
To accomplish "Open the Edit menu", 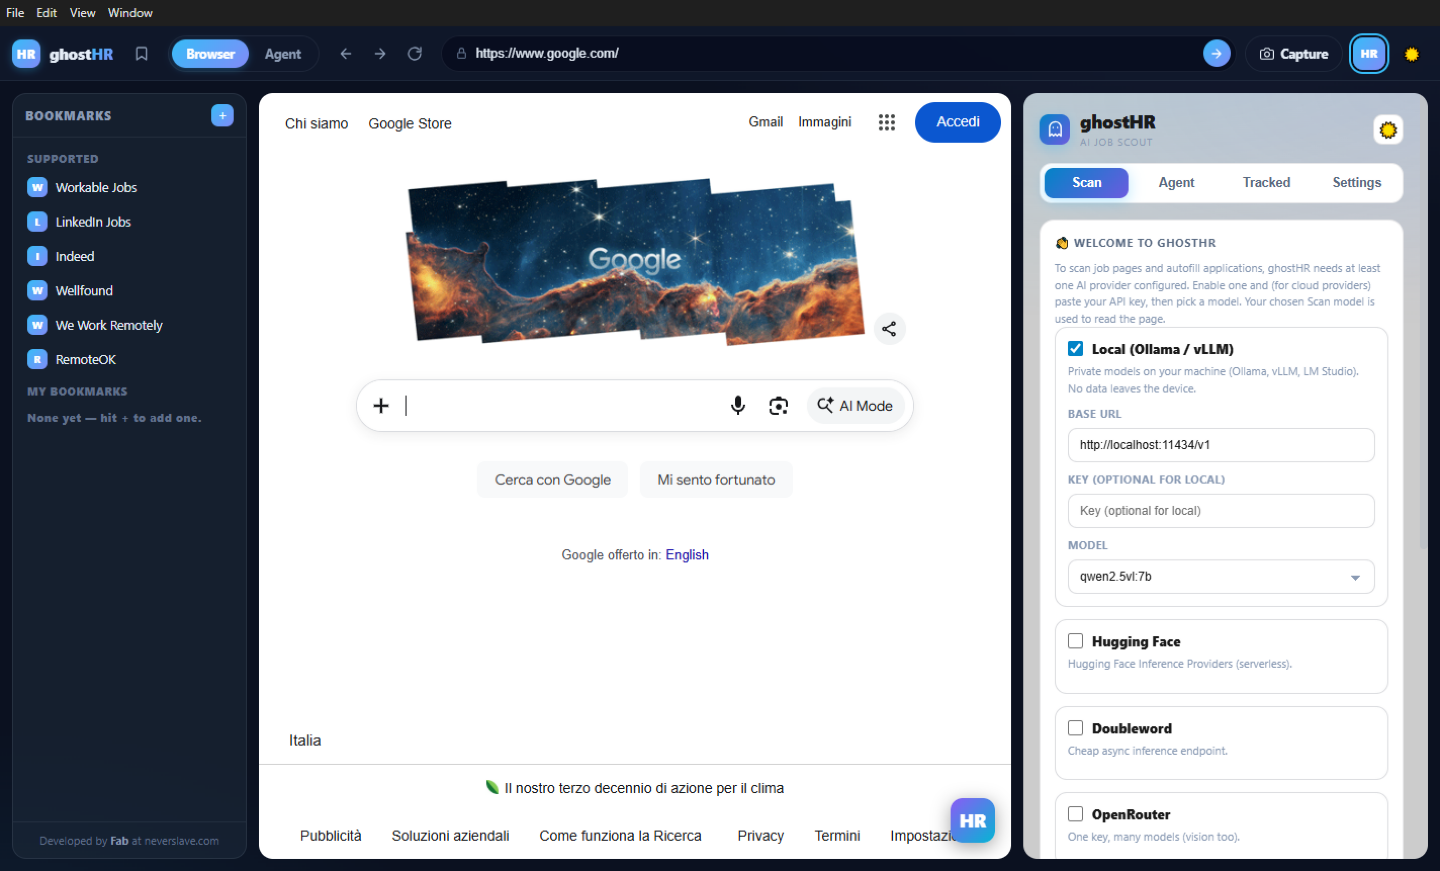I will click(x=47, y=13).
